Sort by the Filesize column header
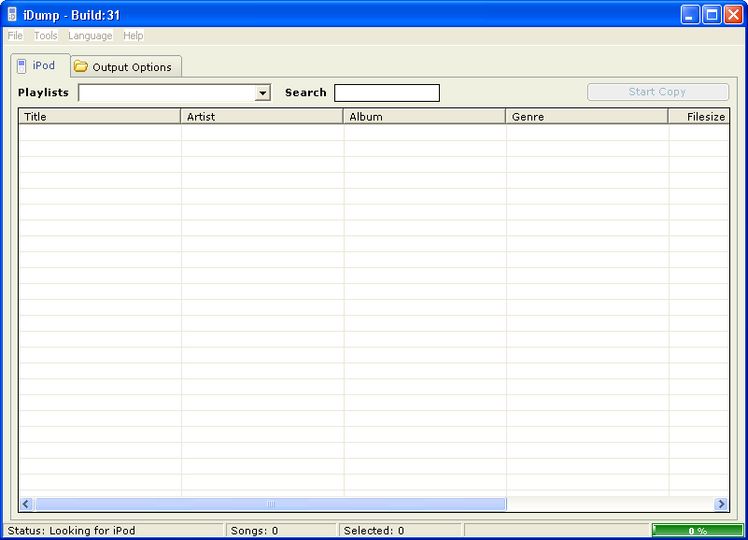The image size is (748, 540). click(699, 116)
